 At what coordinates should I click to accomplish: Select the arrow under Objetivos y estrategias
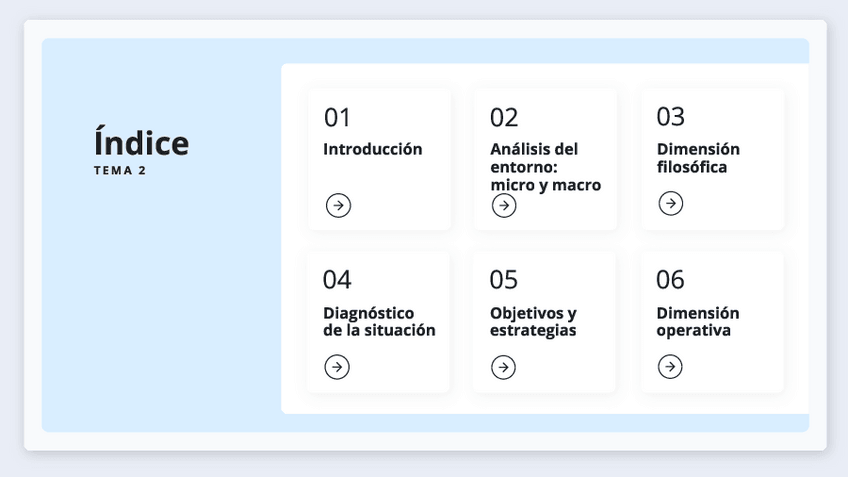pyautogui.click(x=504, y=367)
